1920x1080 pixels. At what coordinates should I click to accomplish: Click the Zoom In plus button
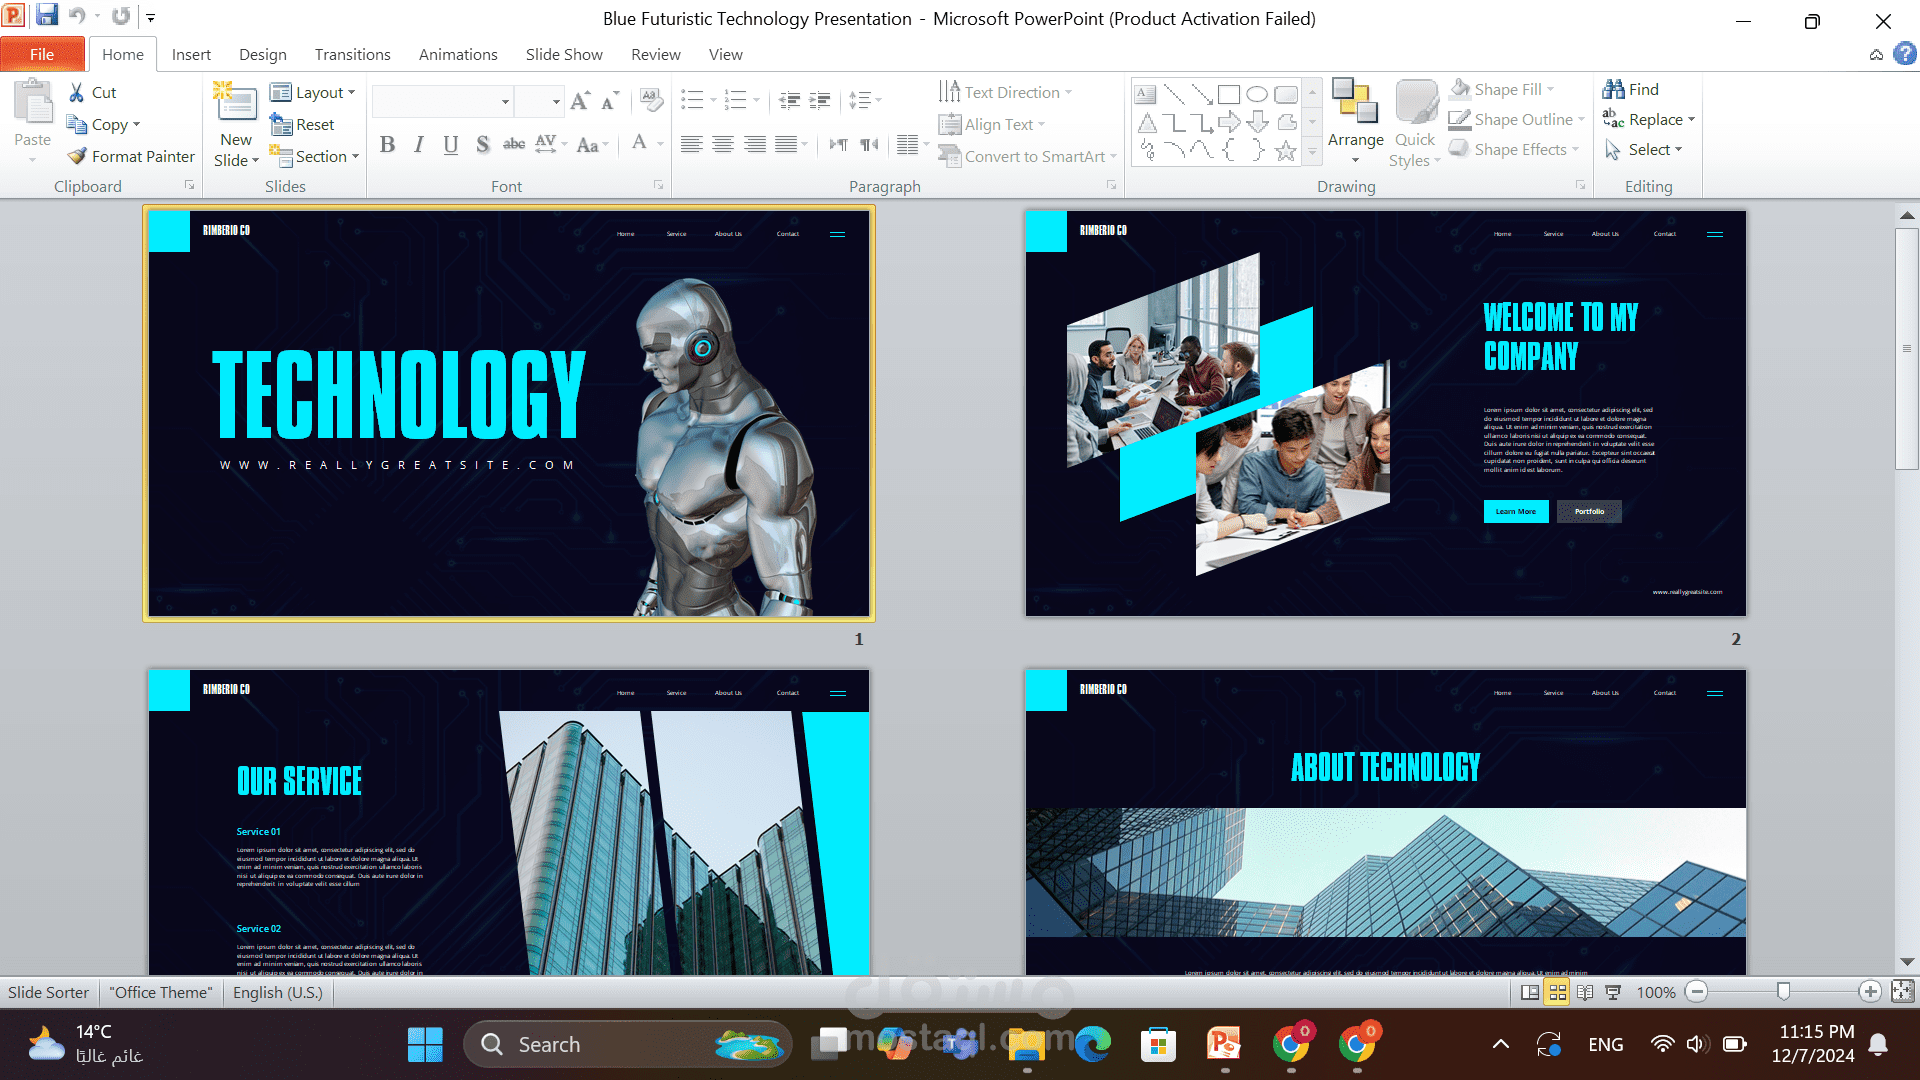[1870, 992]
